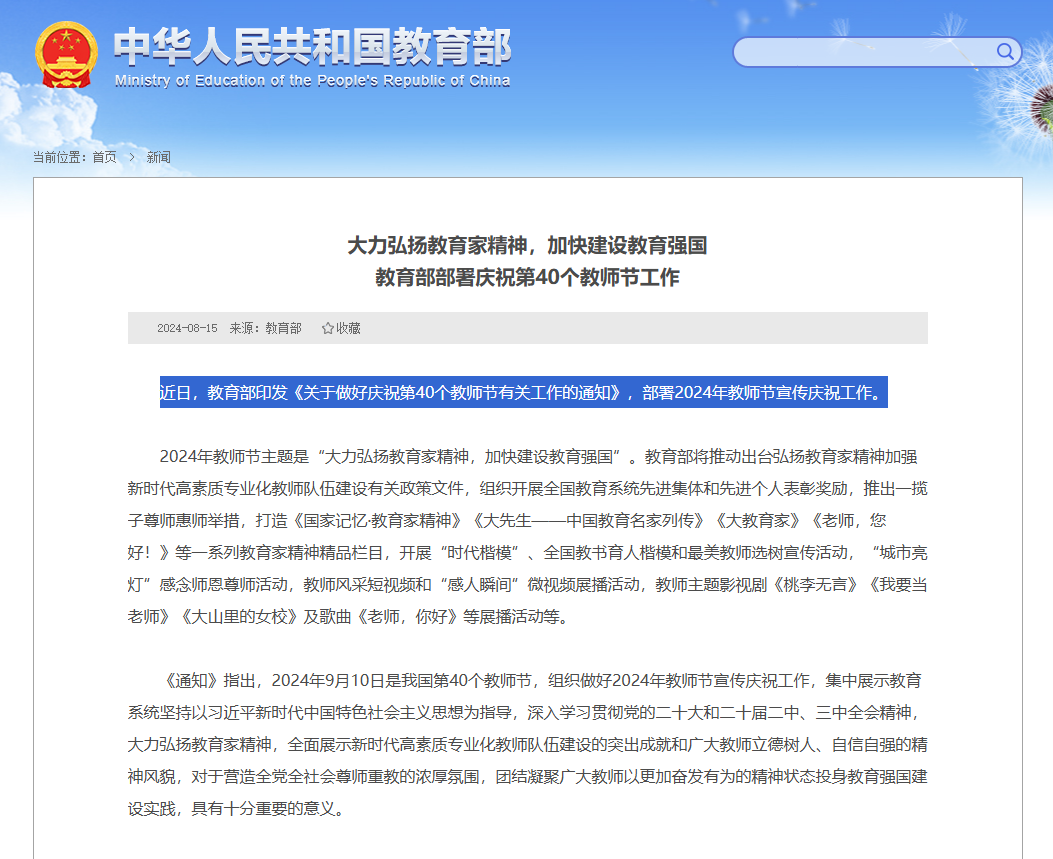Open the 首页 breadcrumb link
The height and width of the screenshot is (859, 1053).
click(x=104, y=157)
